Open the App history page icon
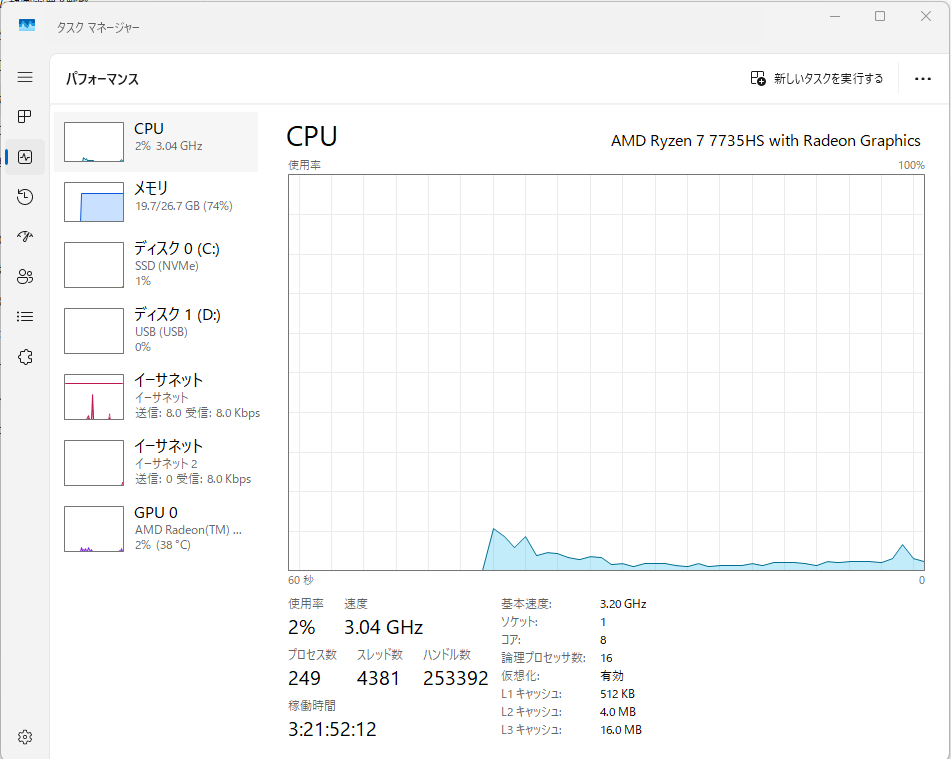 [x=25, y=197]
